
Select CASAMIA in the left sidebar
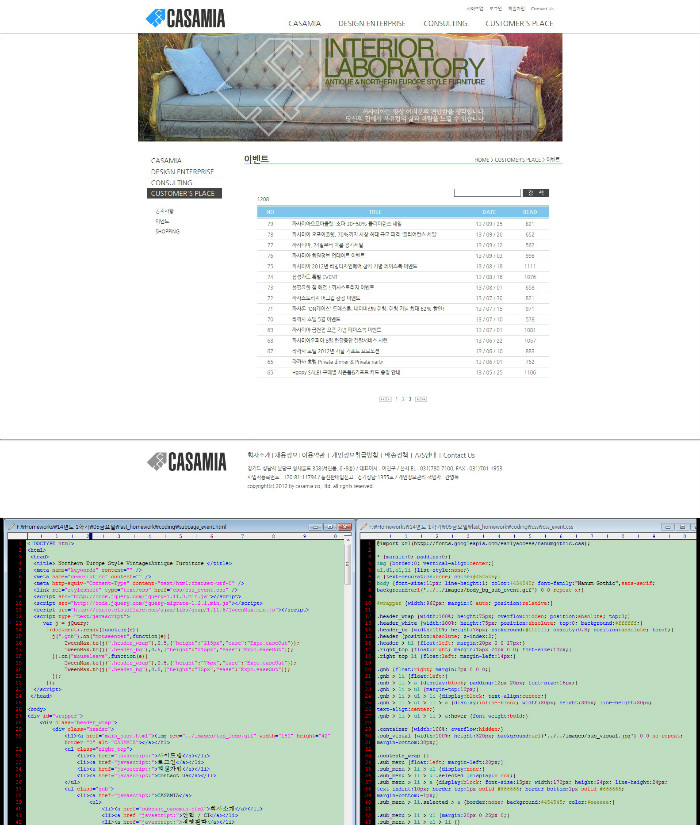click(x=166, y=160)
